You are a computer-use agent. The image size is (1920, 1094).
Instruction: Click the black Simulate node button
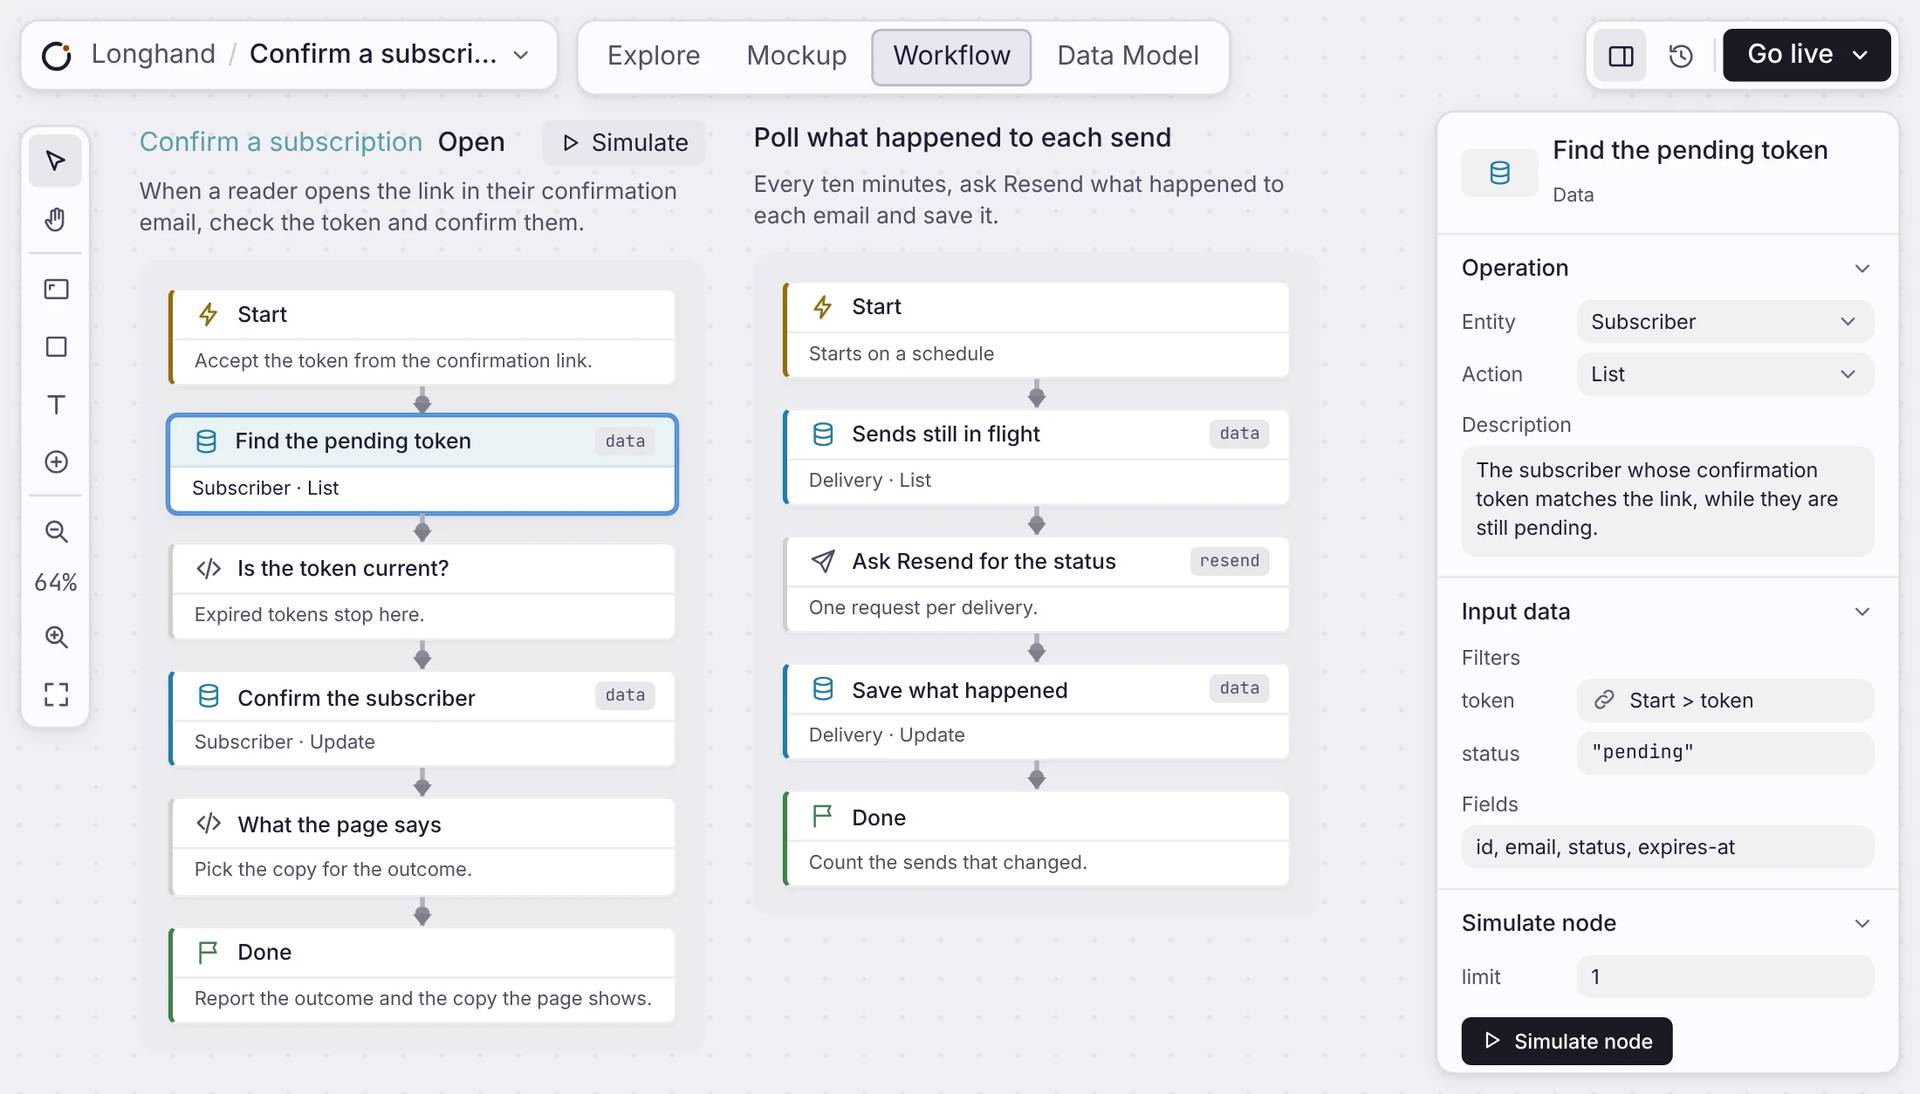(1566, 1041)
